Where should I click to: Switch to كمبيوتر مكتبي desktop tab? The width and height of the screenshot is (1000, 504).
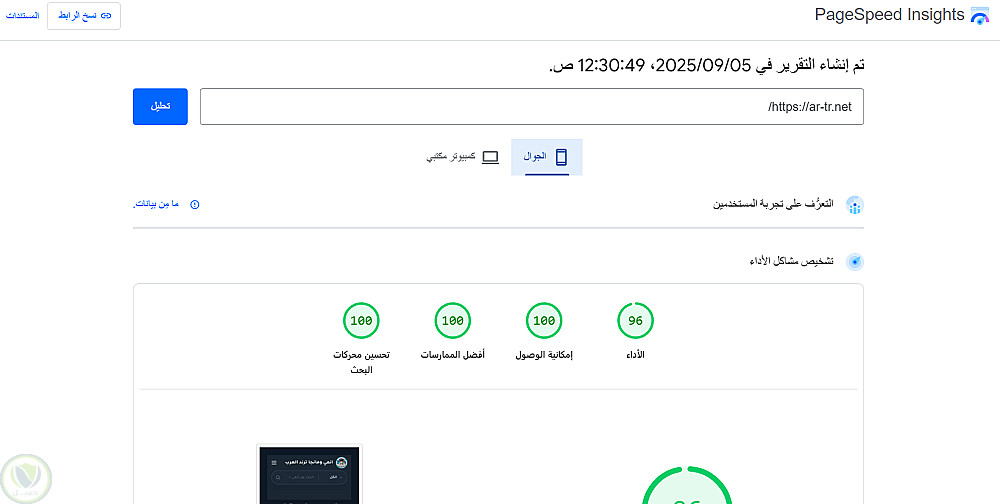(462, 157)
